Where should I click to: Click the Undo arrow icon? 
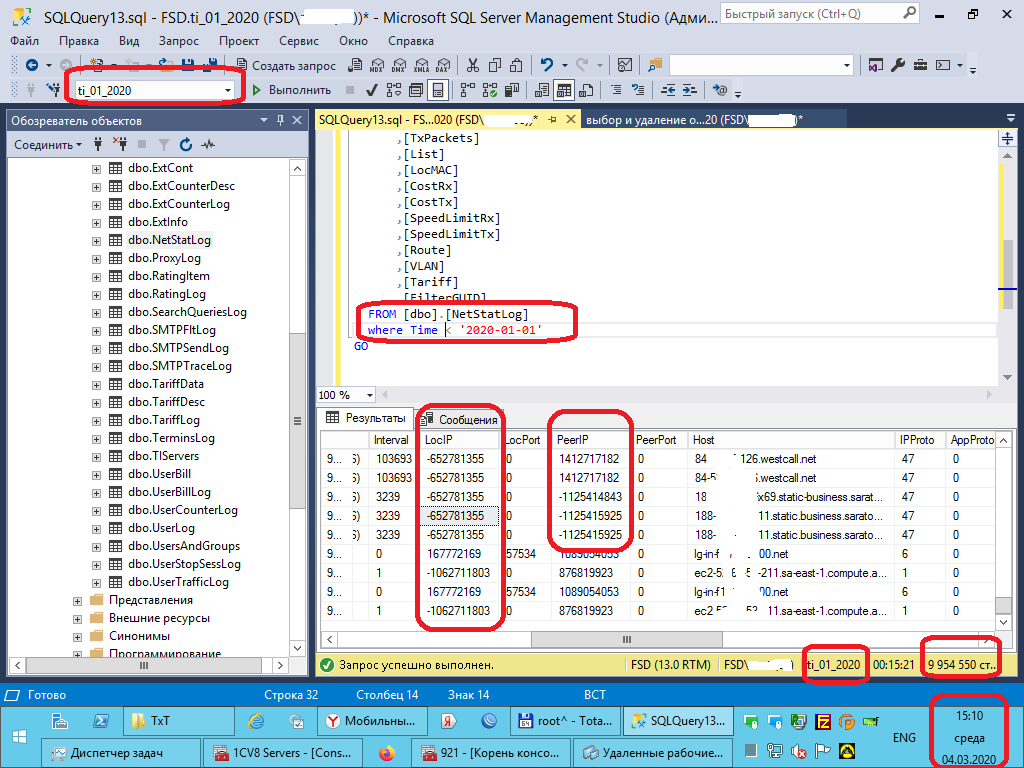click(x=547, y=65)
